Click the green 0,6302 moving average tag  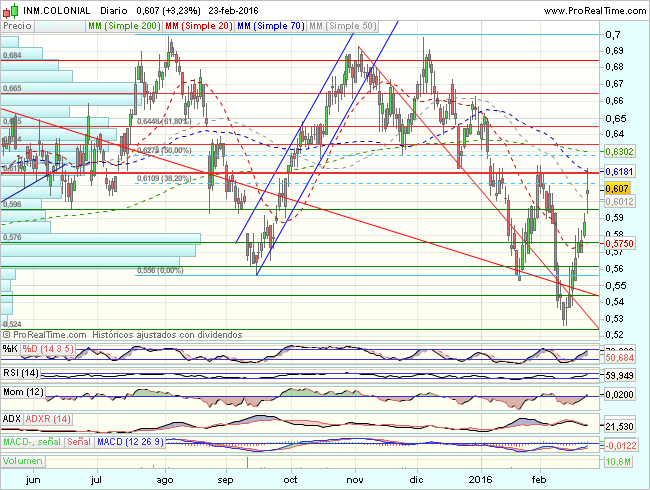tap(619, 152)
